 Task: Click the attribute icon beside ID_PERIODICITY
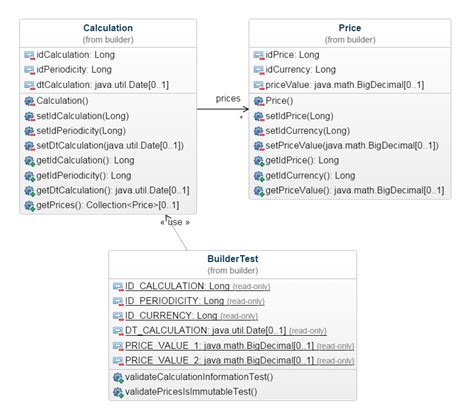(118, 301)
